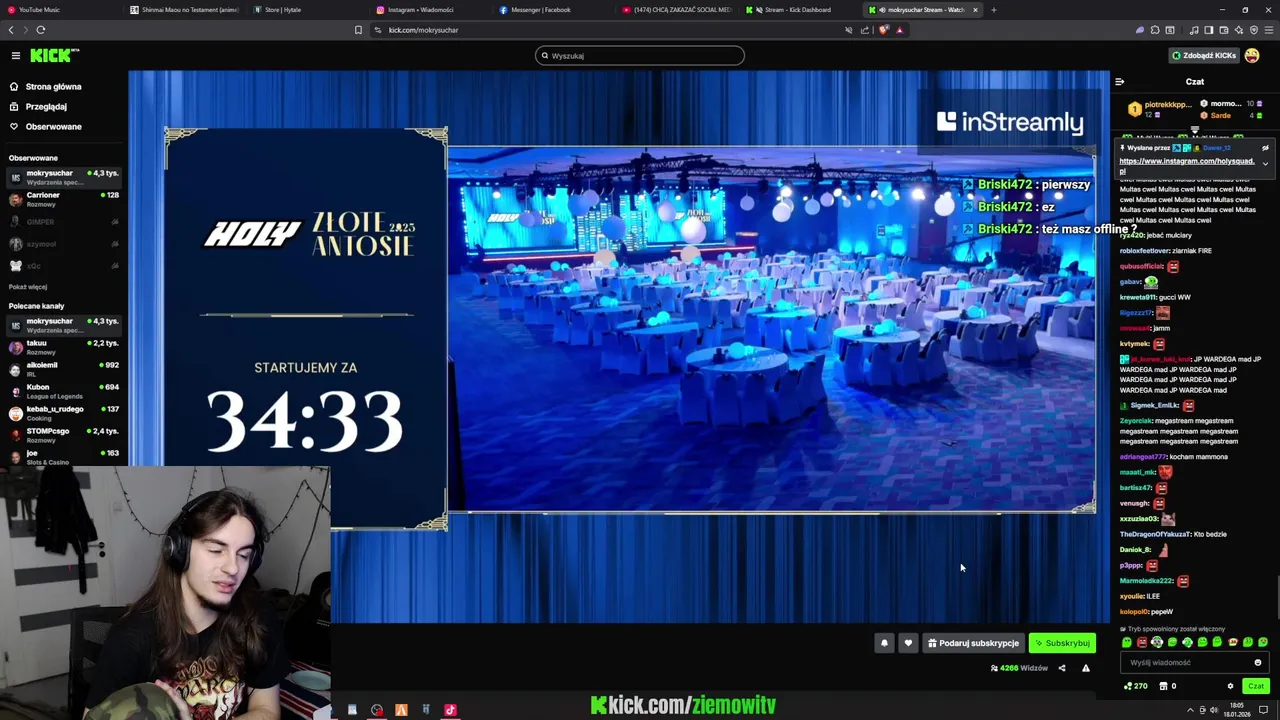Expand the pinned message chevron

pos(1265,164)
